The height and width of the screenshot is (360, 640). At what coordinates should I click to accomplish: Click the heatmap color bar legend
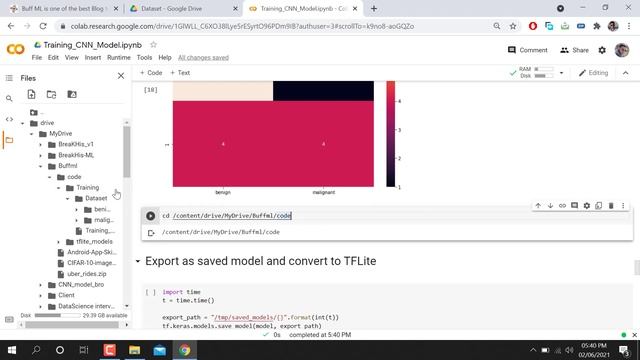391,134
